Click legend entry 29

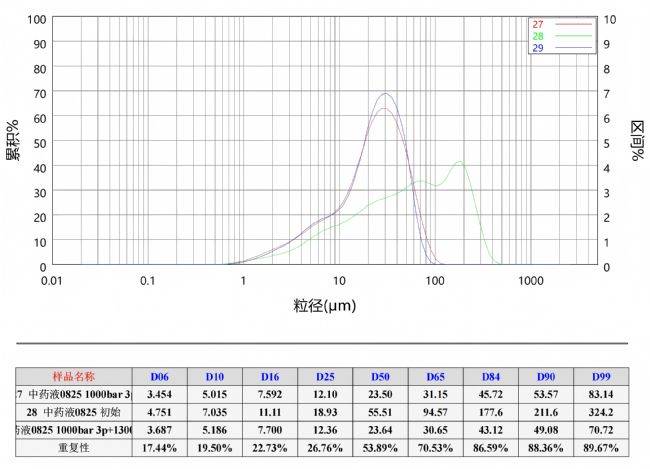tap(537, 46)
